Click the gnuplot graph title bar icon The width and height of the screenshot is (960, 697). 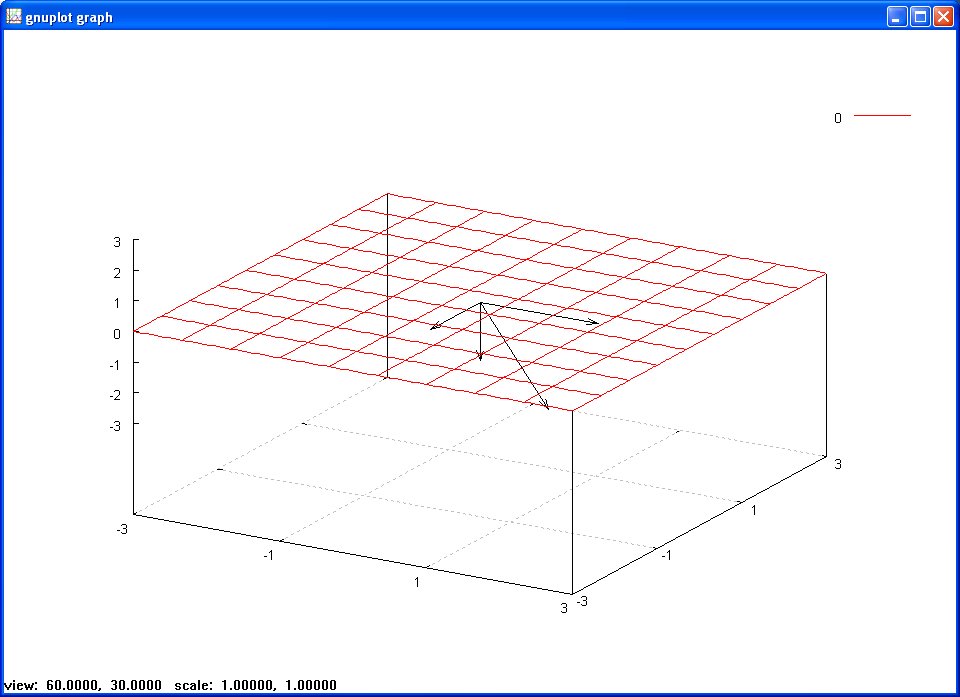pos(13,17)
